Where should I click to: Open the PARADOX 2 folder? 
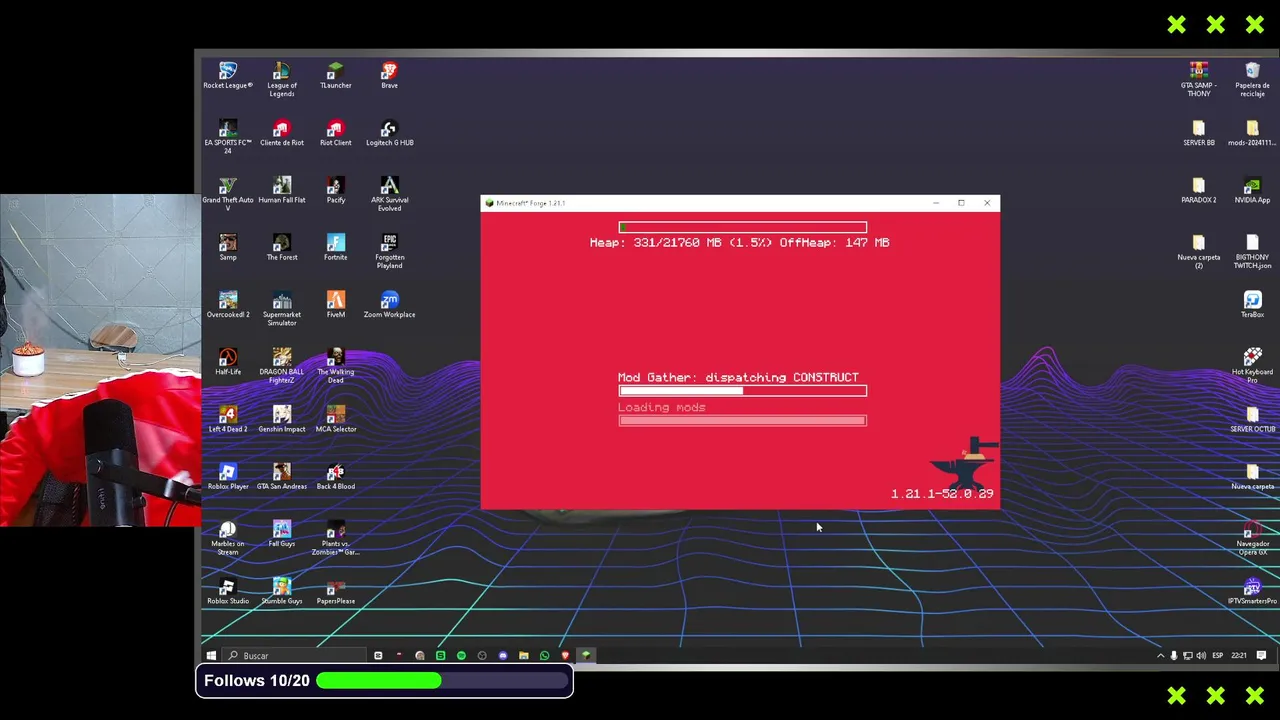click(x=1199, y=190)
